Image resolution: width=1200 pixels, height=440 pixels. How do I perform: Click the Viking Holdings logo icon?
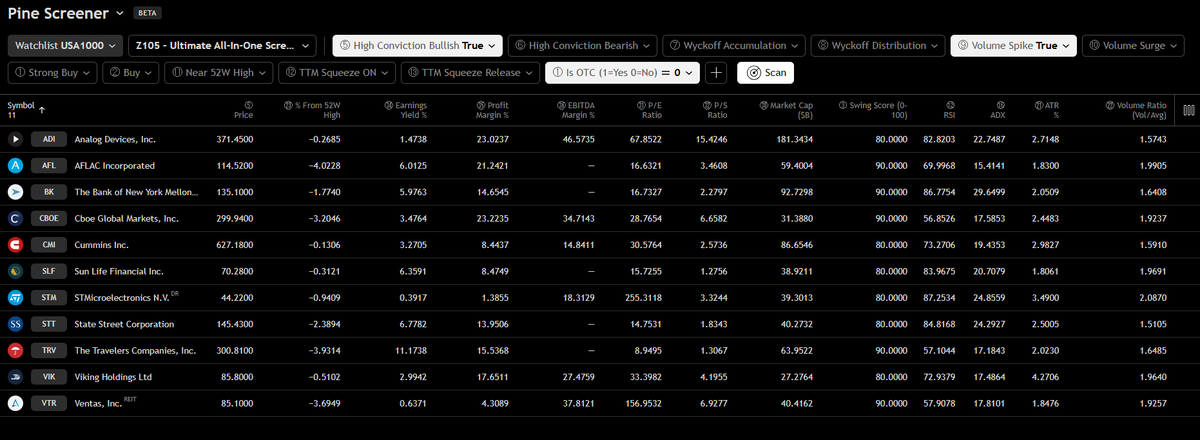(x=16, y=377)
